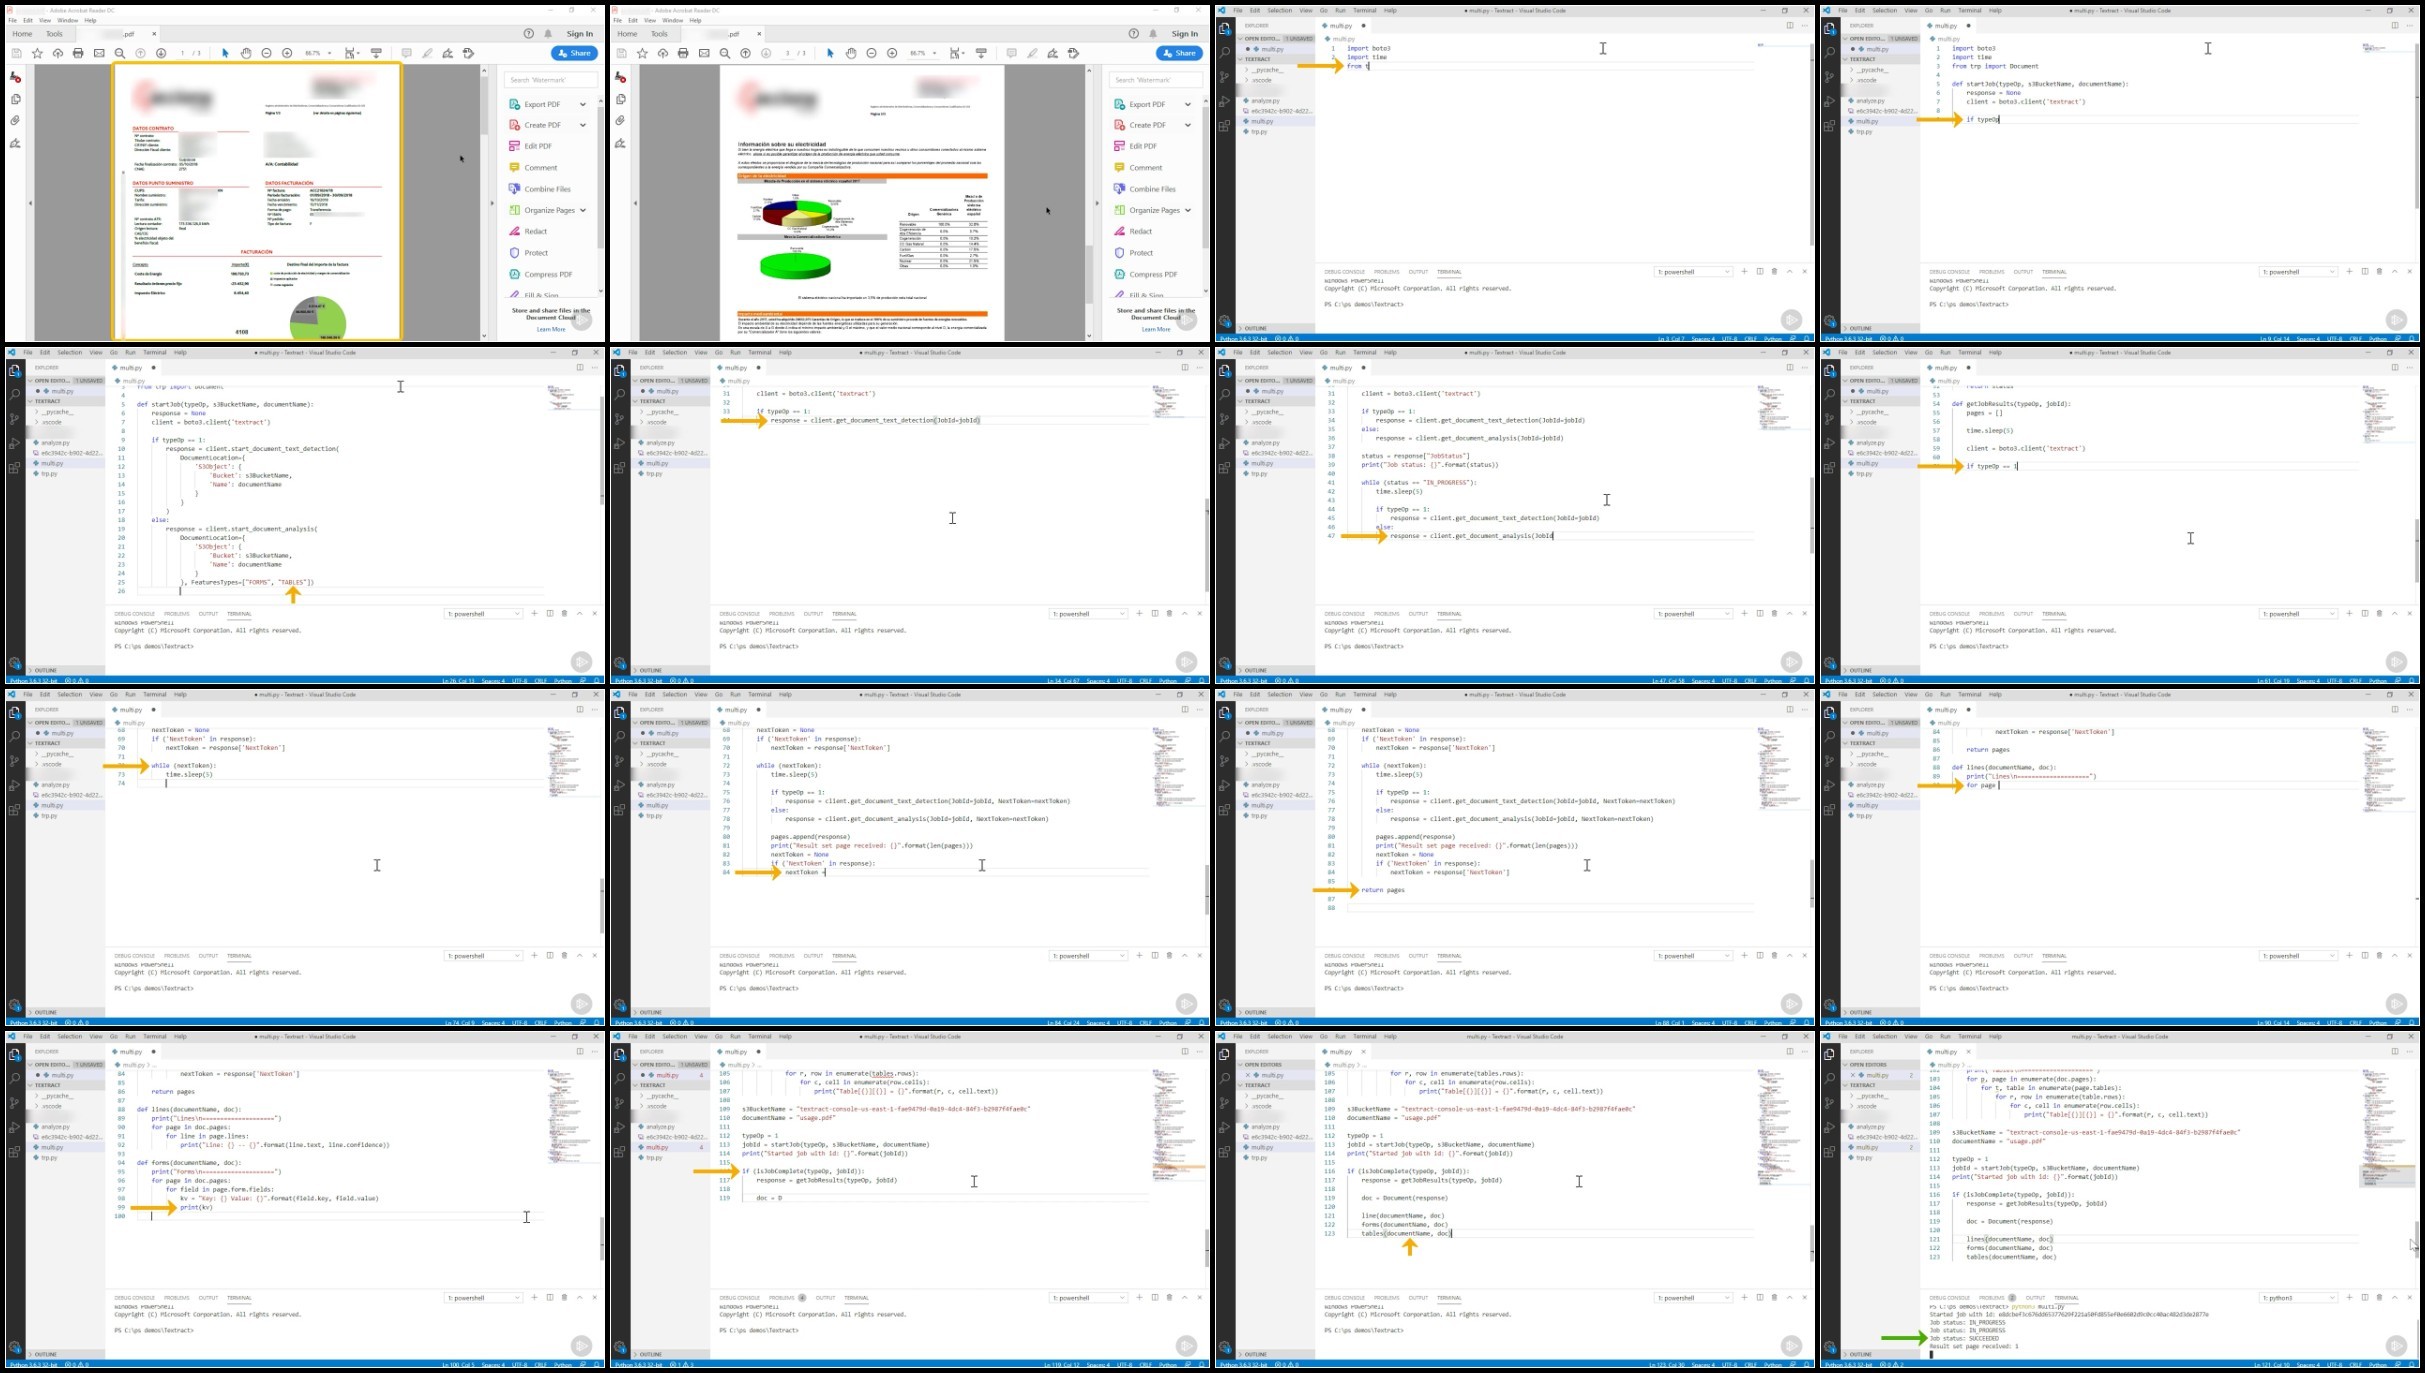
Task: In Acrobat invoice-page window, click zoom-in plus icon
Action: [287, 53]
